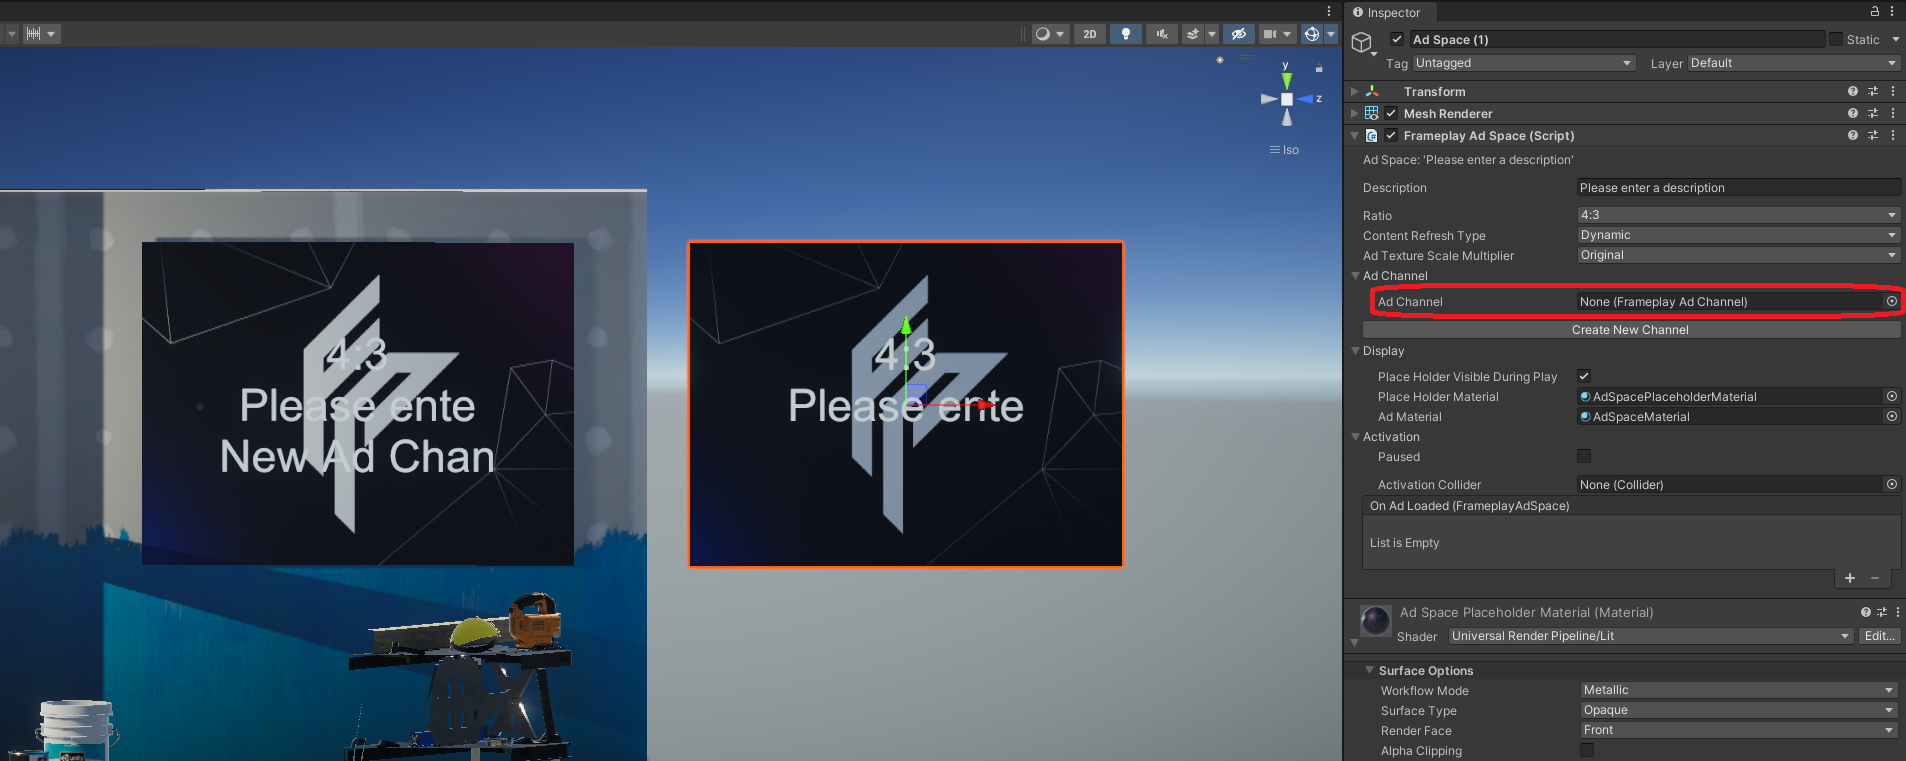Open the gizmos dropdown arrow
Screen dimensions: 1906x761
click(1331, 34)
